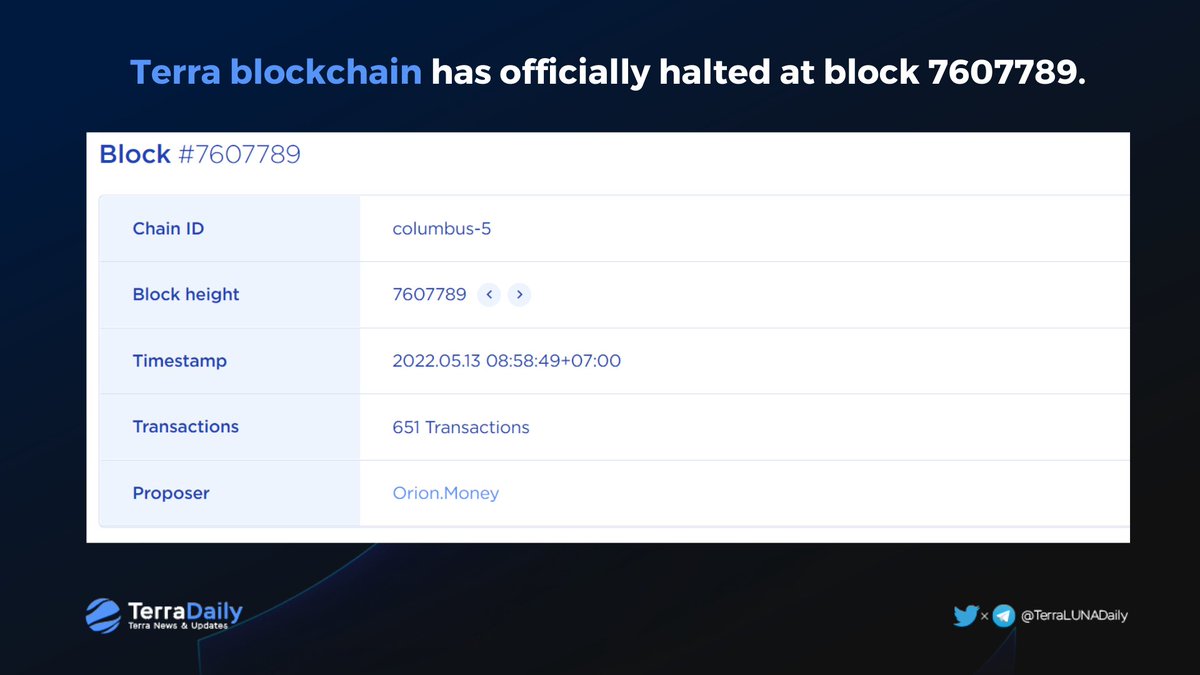Click the 651 Transactions value
The height and width of the screenshot is (675, 1200).
pyautogui.click(x=461, y=427)
